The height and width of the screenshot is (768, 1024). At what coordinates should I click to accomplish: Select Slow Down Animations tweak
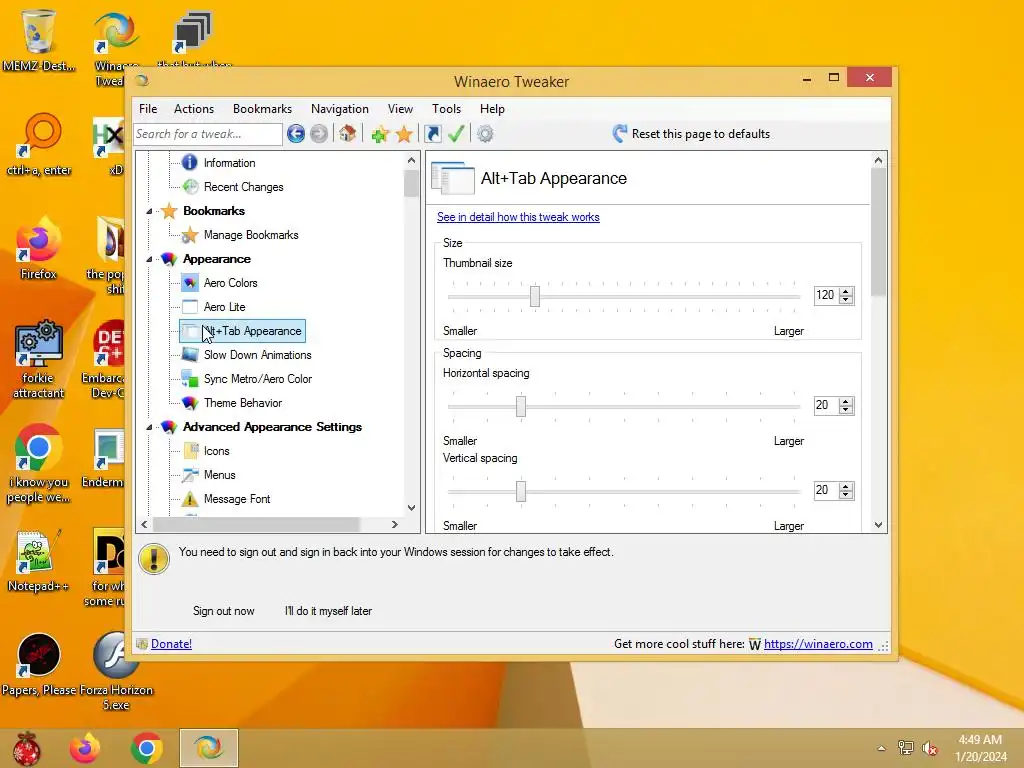pyautogui.click(x=257, y=355)
